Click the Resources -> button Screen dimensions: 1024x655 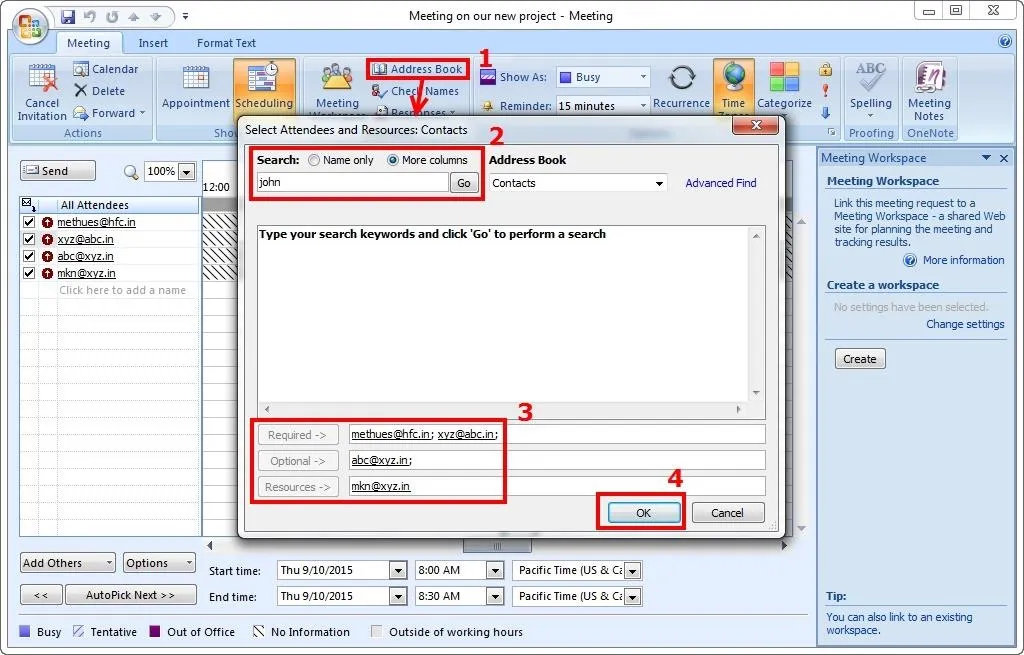coord(298,487)
